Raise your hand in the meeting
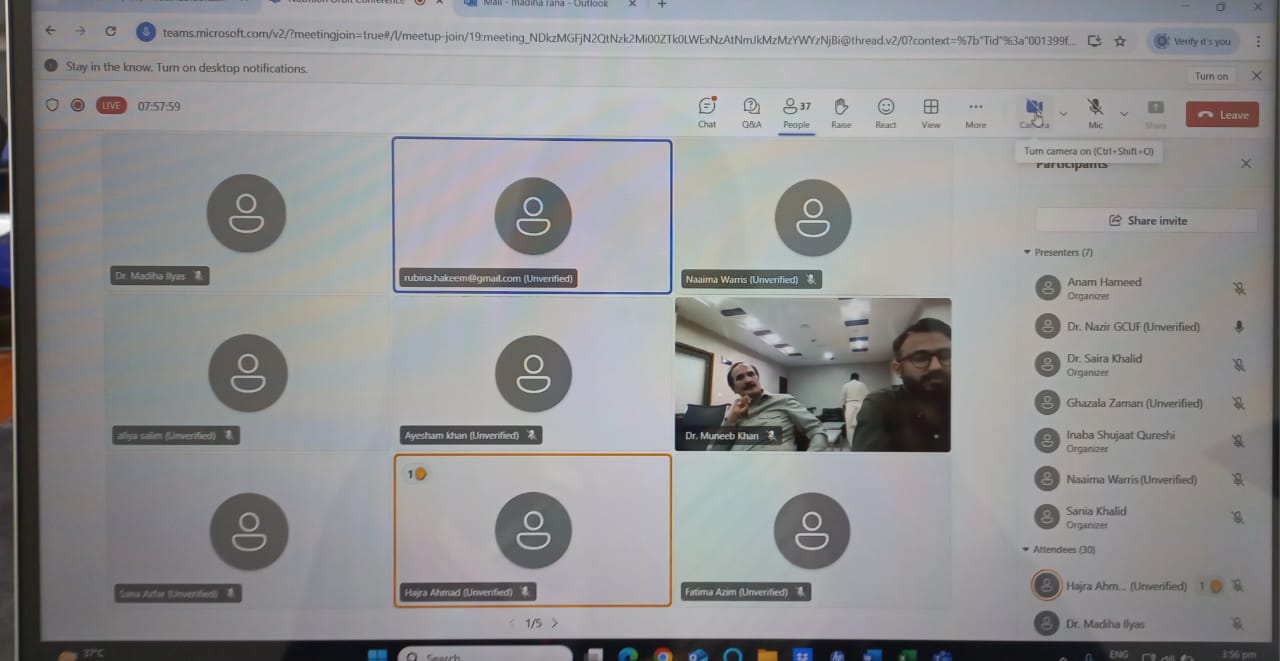This screenshot has width=1280, height=661. coord(841,112)
